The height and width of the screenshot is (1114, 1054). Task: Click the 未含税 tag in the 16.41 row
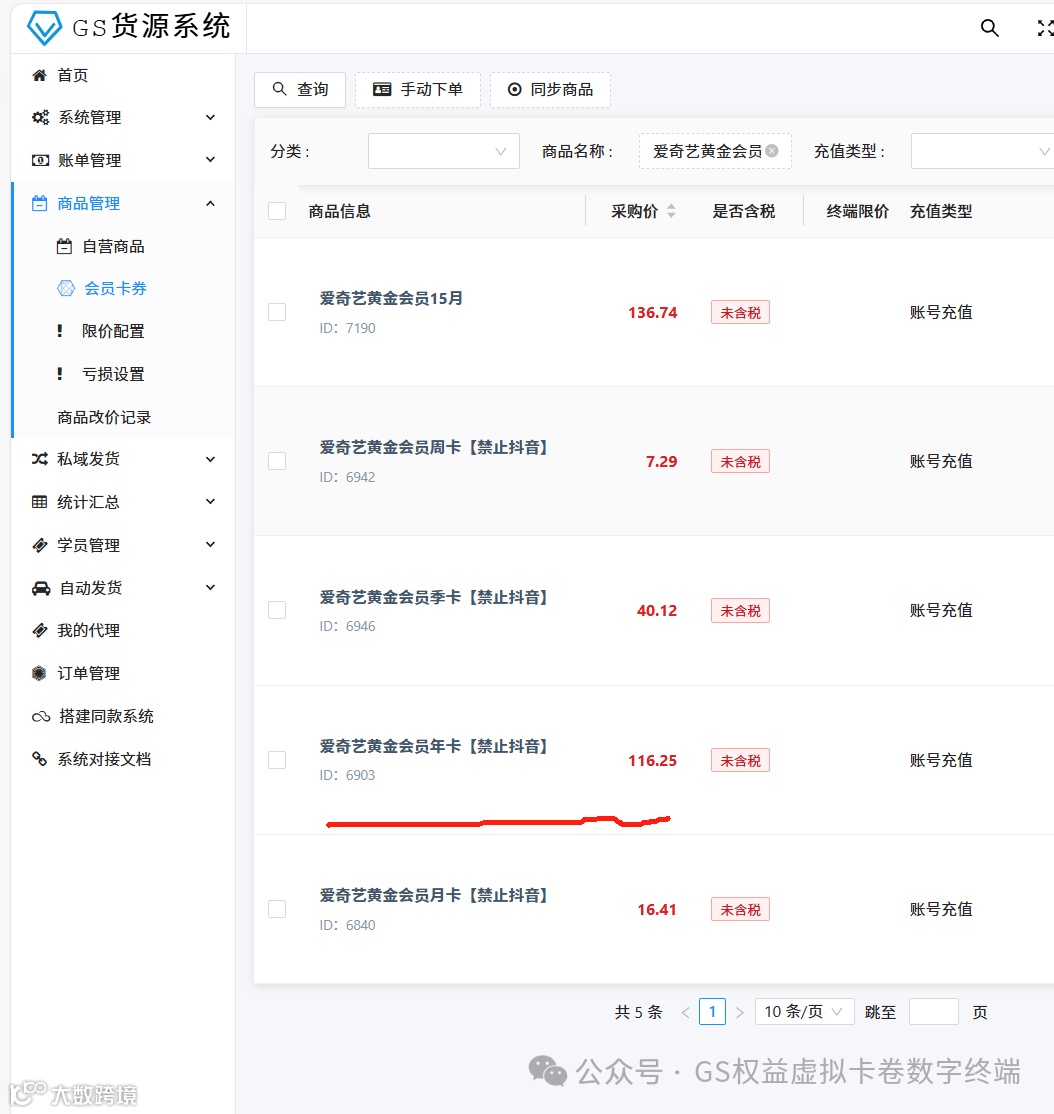click(740, 909)
